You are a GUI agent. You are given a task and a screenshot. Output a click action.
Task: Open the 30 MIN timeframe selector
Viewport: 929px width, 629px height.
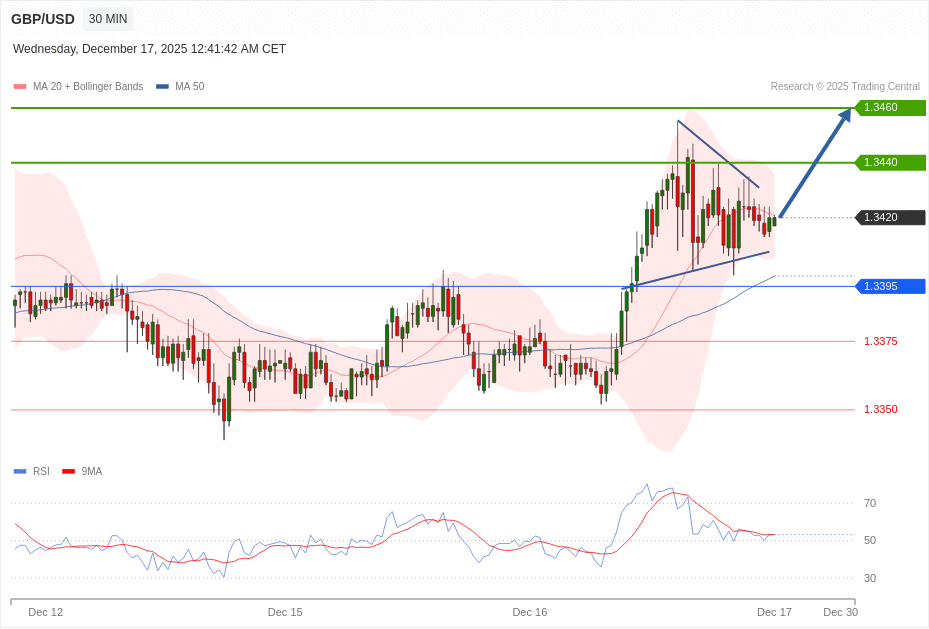tap(107, 18)
